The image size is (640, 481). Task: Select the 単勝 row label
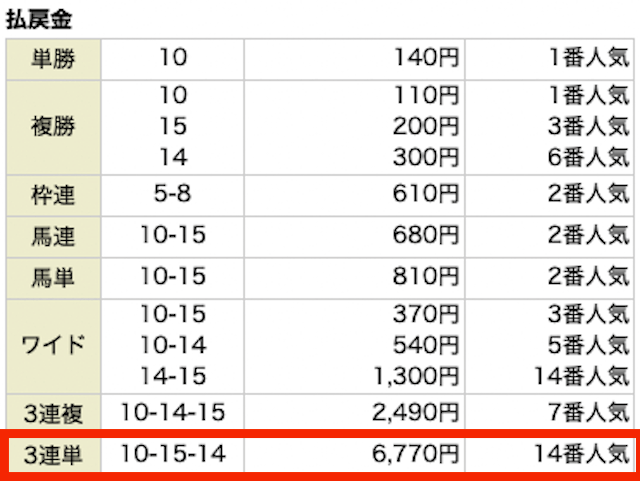pyautogui.click(x=53, y=58)
